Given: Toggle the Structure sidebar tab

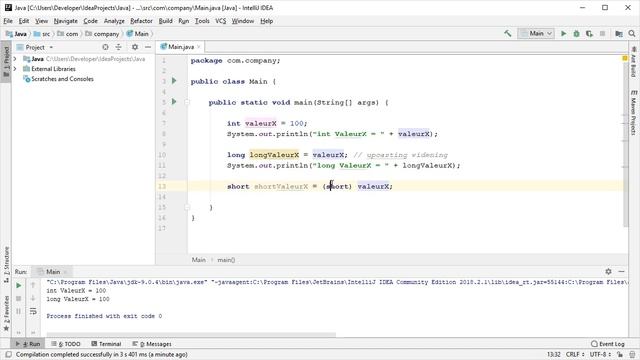Looking at the screenshot, I should click(x=6, y=264).
